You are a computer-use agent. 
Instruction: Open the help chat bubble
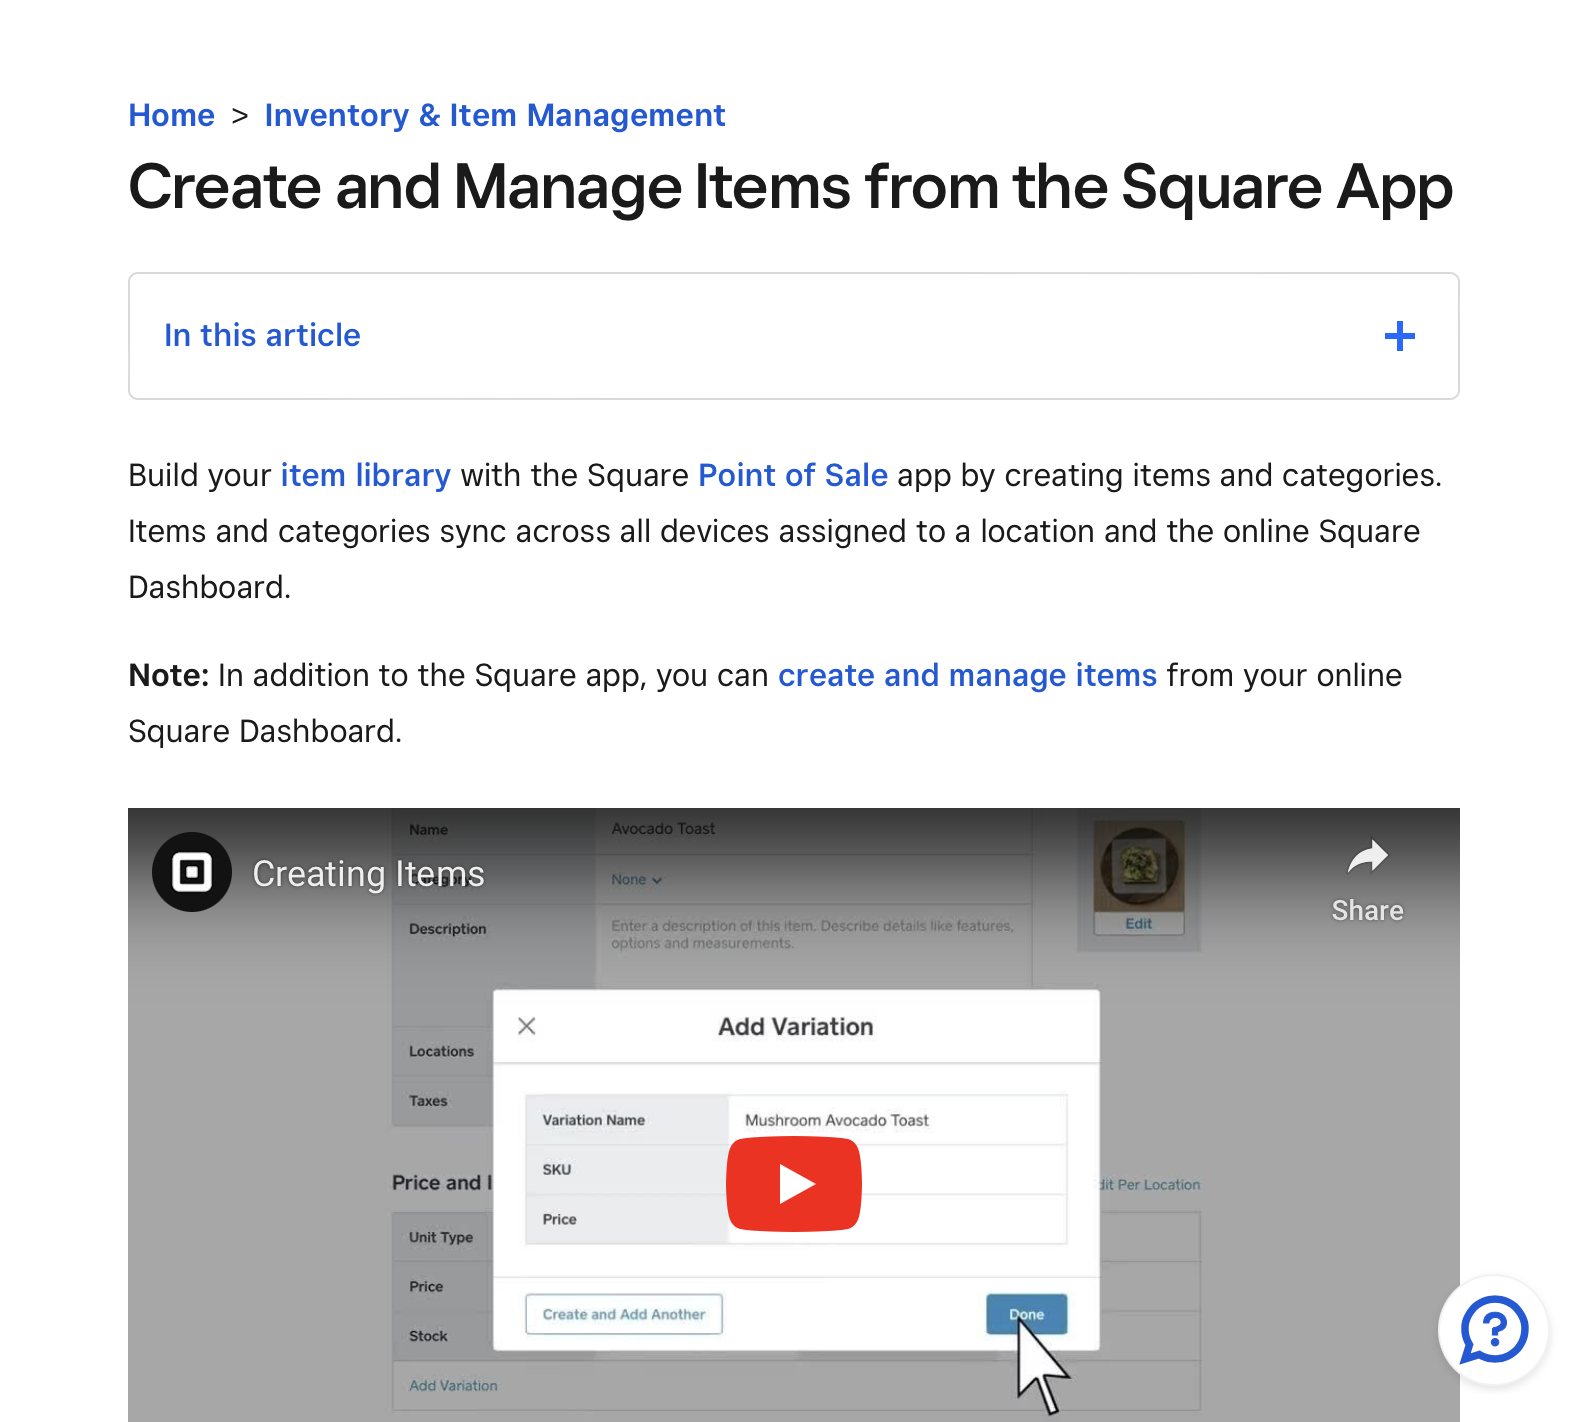1494,1330
